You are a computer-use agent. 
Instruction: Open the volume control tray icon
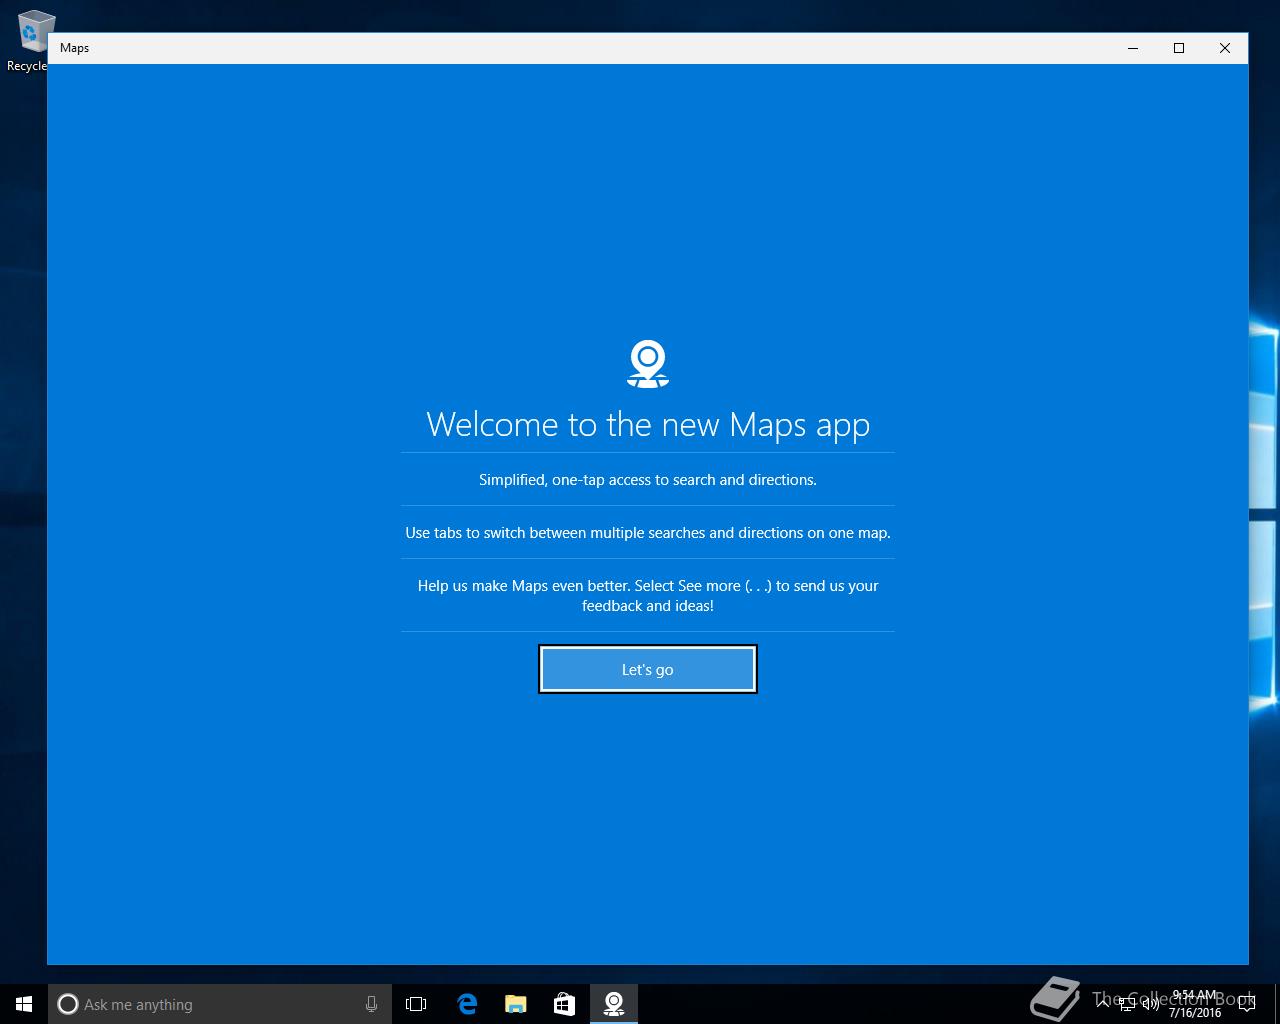[x=1151, y=1004]
